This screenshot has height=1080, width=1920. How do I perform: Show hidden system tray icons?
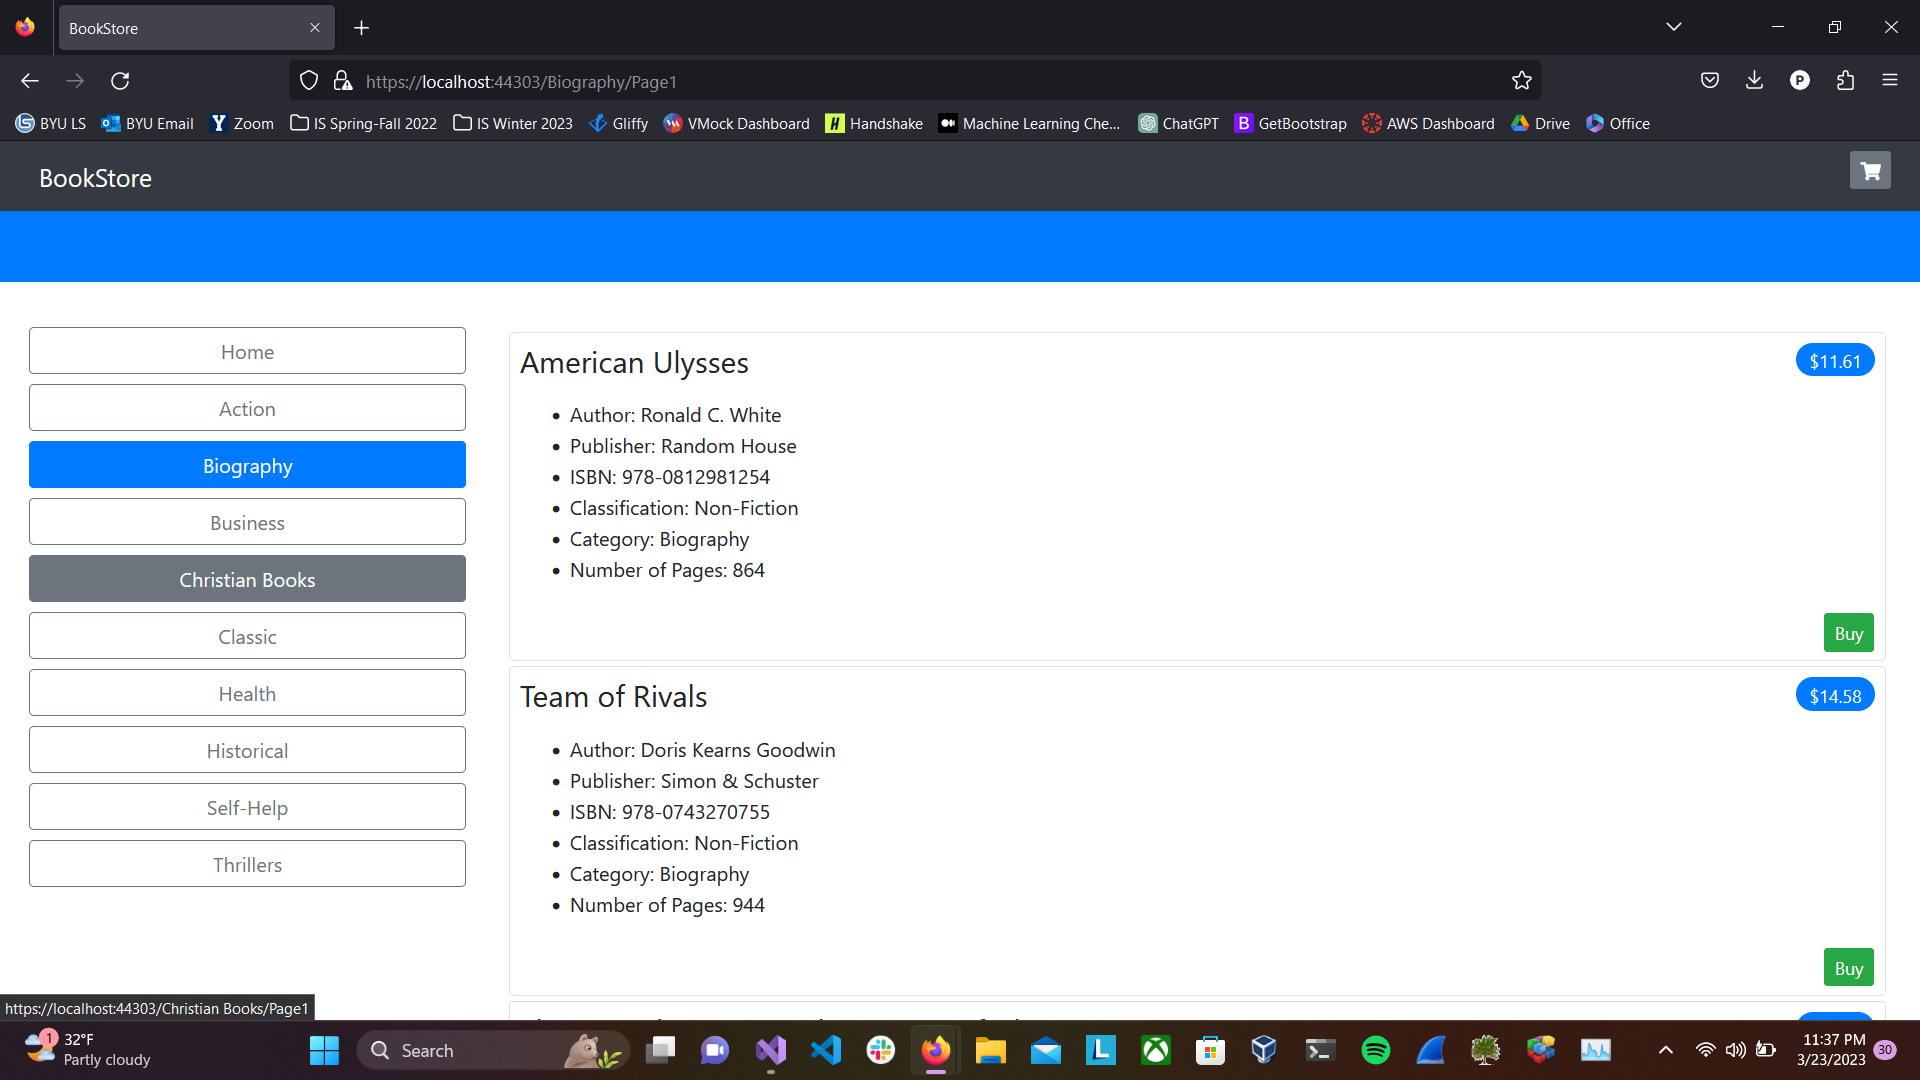[1666, 1050]
